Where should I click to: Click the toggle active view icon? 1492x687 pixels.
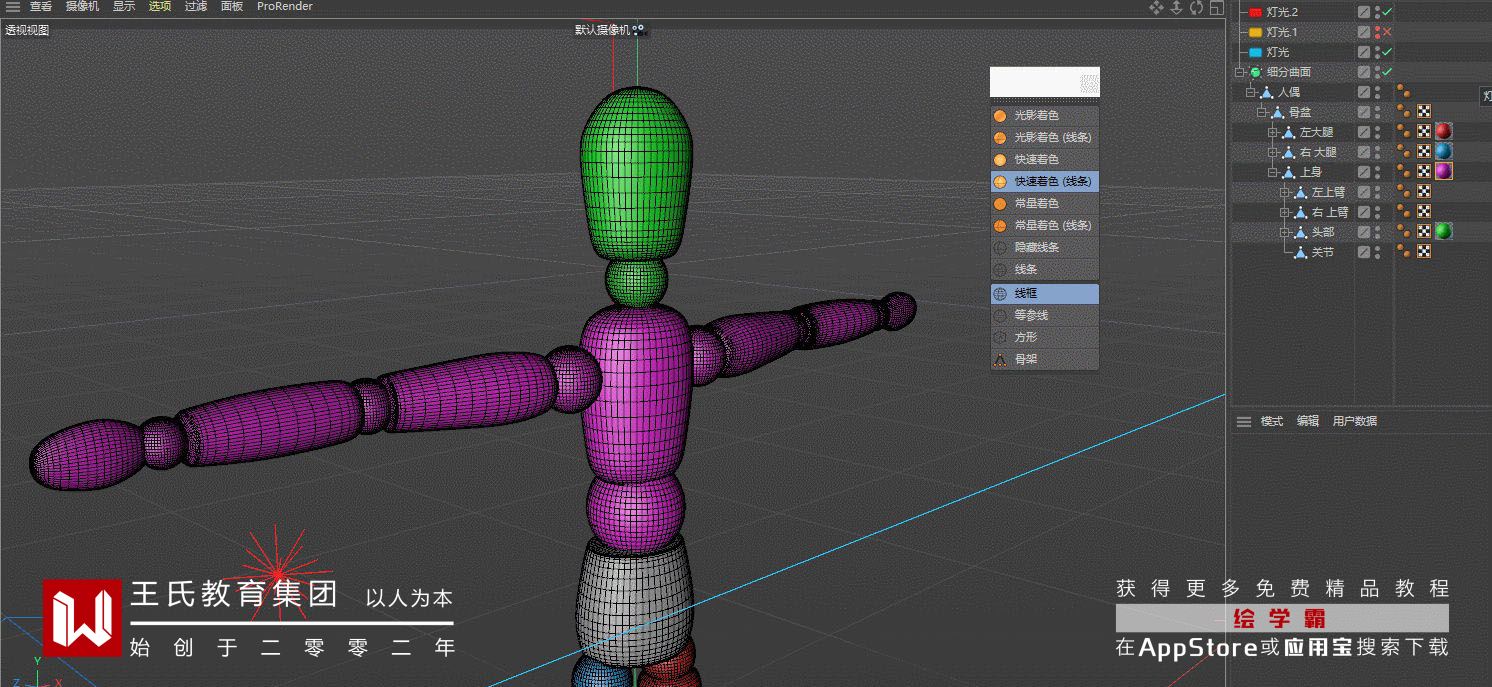1216,7
